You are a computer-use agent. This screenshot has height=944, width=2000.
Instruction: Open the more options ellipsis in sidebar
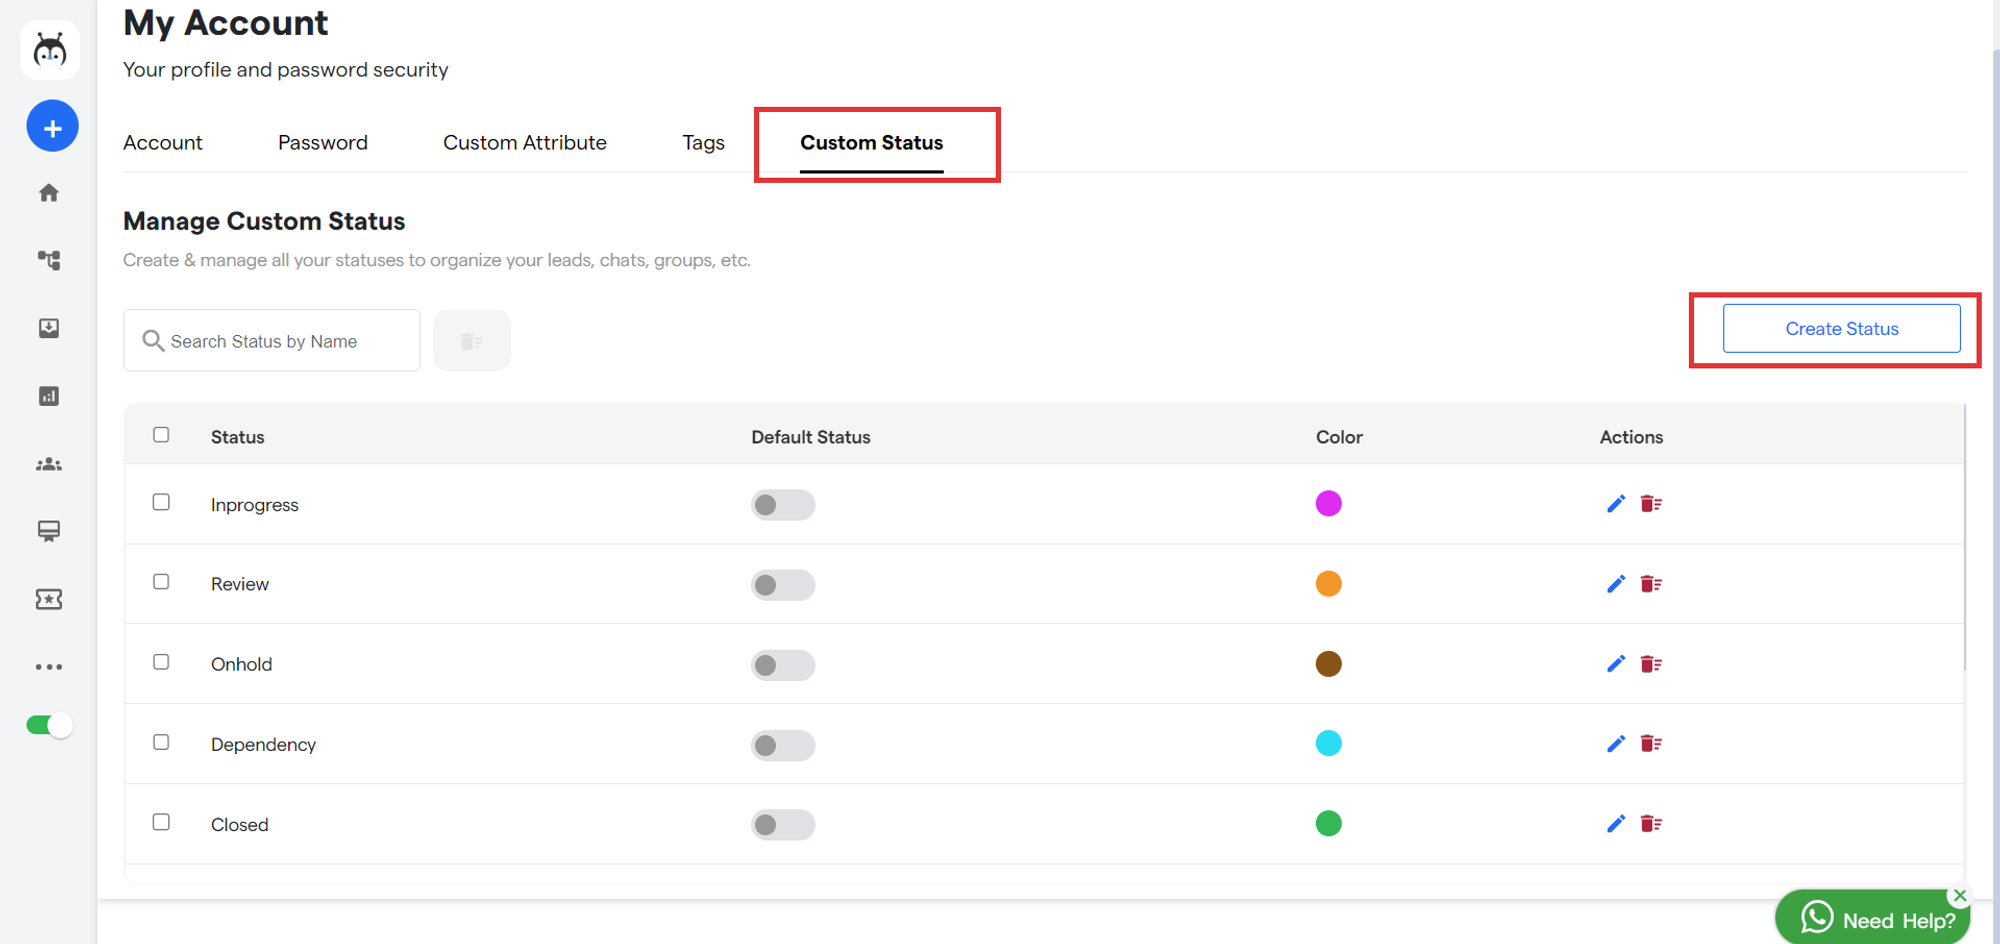point(49,667)
